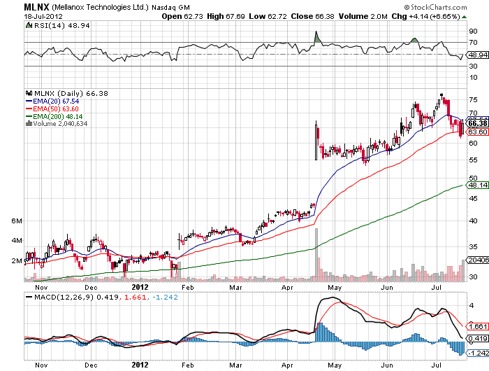The width and height of the screenshot is (489, 371).
Task: Click the candlestick icon before MLNX (Daily)
Action: pyautogui.click(x=29, y=93)
